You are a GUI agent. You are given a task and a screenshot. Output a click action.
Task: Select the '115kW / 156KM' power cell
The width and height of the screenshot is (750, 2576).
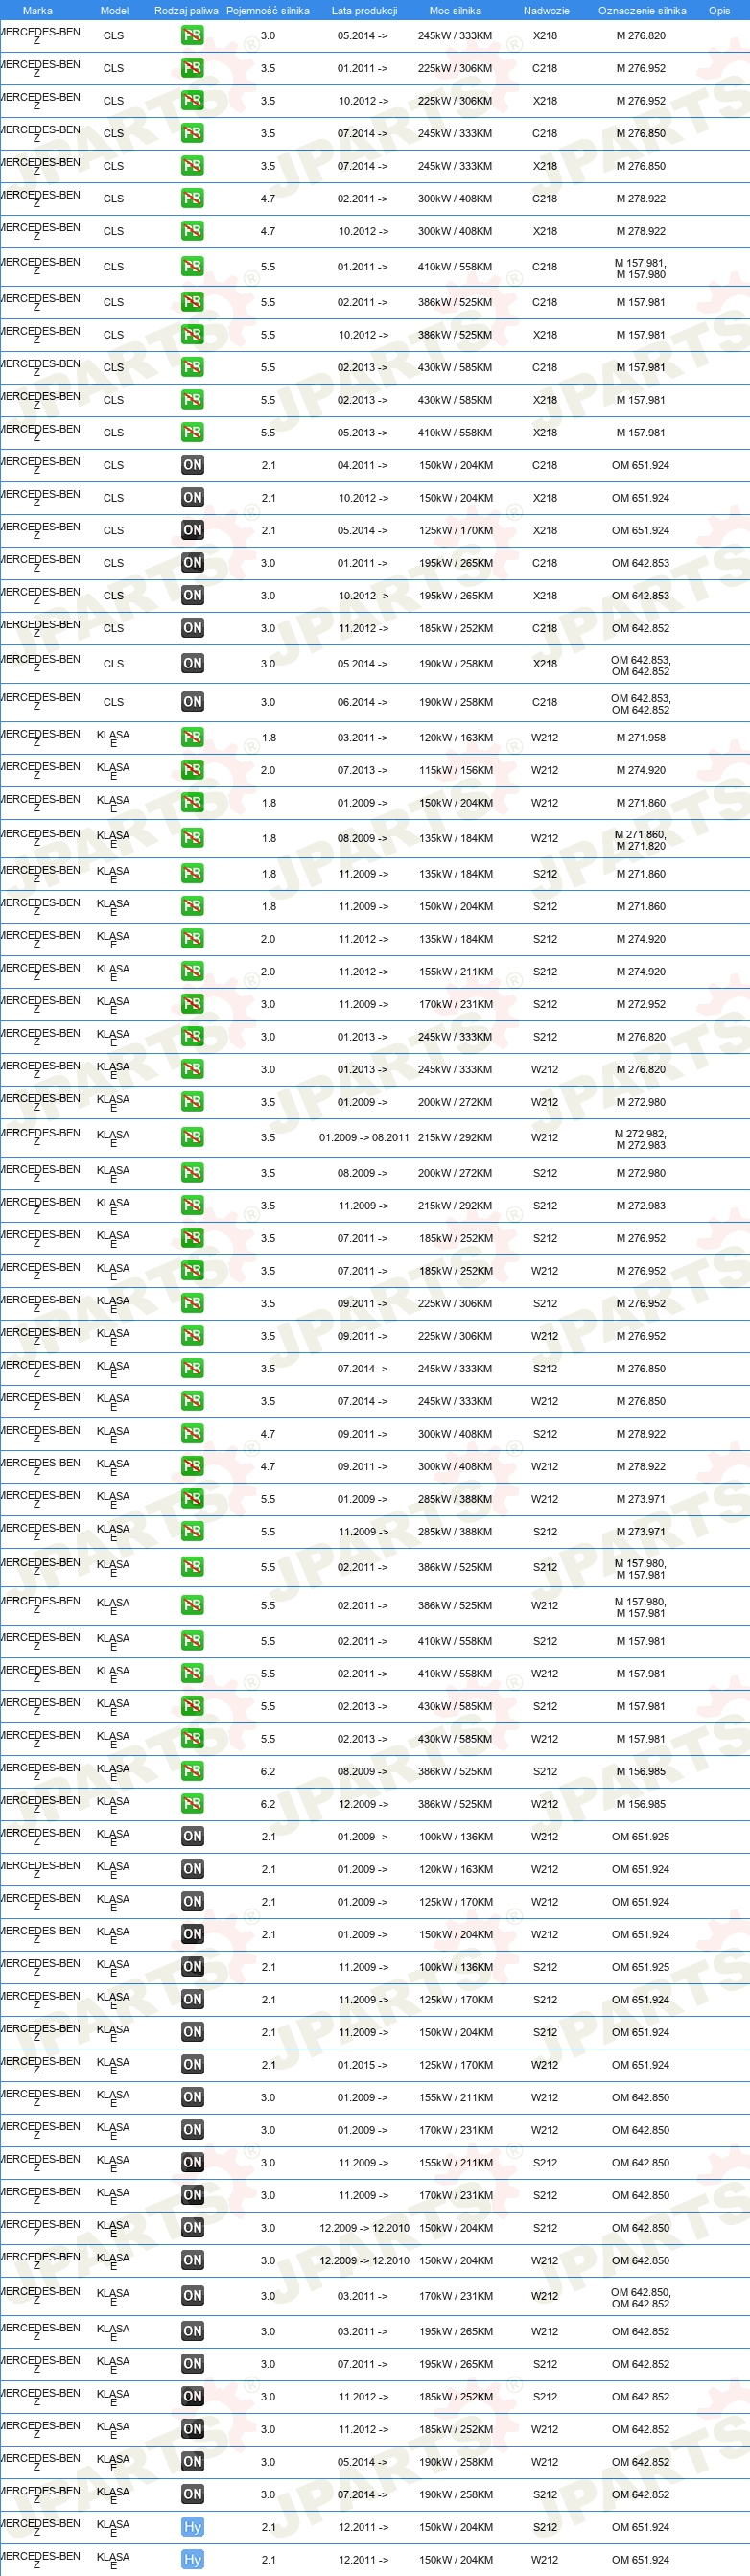click(455, 770)
